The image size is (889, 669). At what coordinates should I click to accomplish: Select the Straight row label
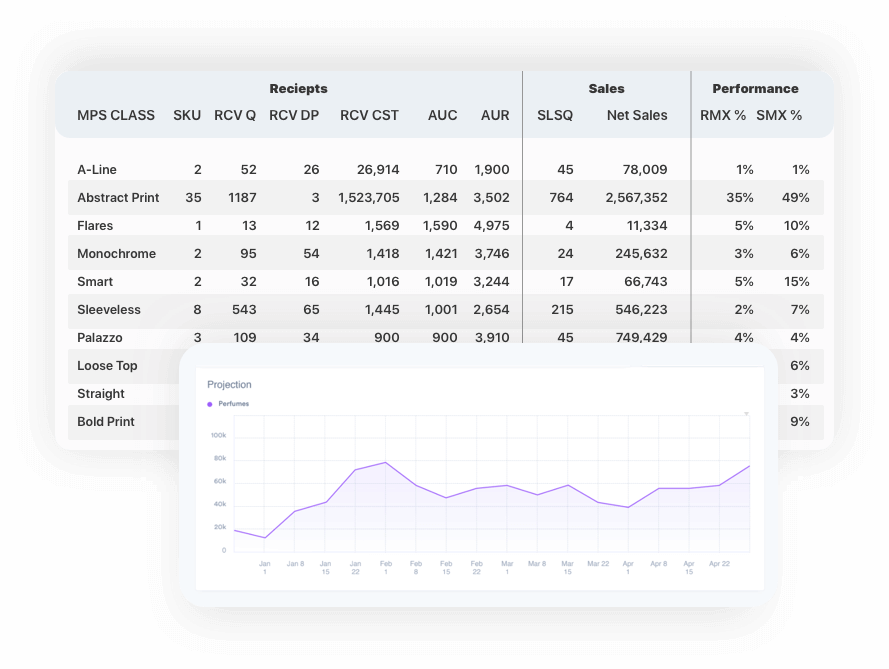[101, 393]
